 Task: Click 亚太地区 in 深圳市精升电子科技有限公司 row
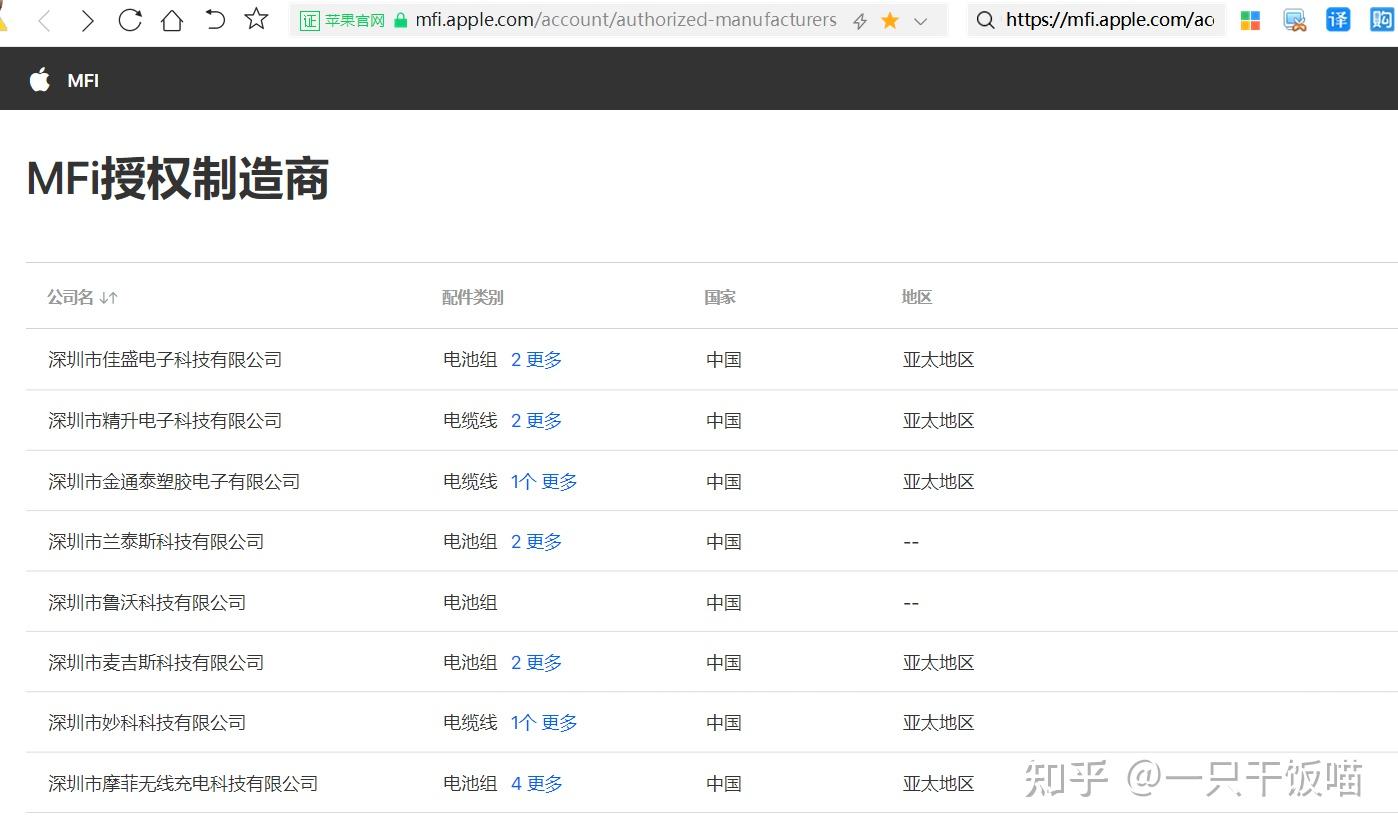tap(938, 421)
